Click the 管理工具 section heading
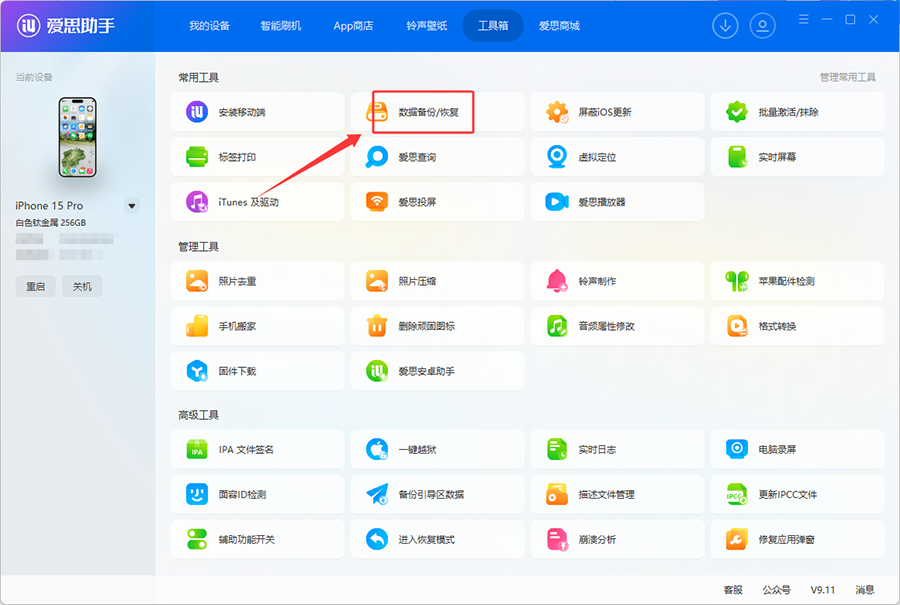 199,247
